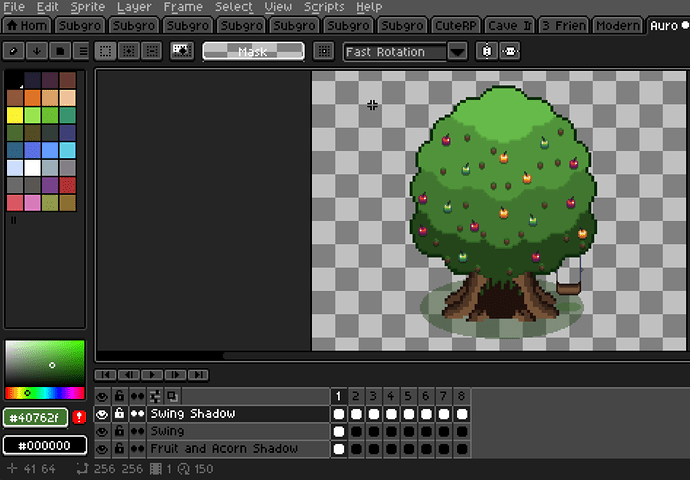Select frame 5 header in timeline
The image size is (690, 480).
(409, 397)
